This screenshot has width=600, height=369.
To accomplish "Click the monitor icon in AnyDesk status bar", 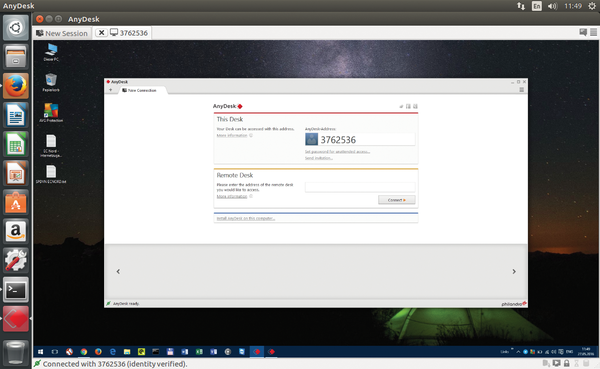I will pyautogui.click(x=556, y=363).
